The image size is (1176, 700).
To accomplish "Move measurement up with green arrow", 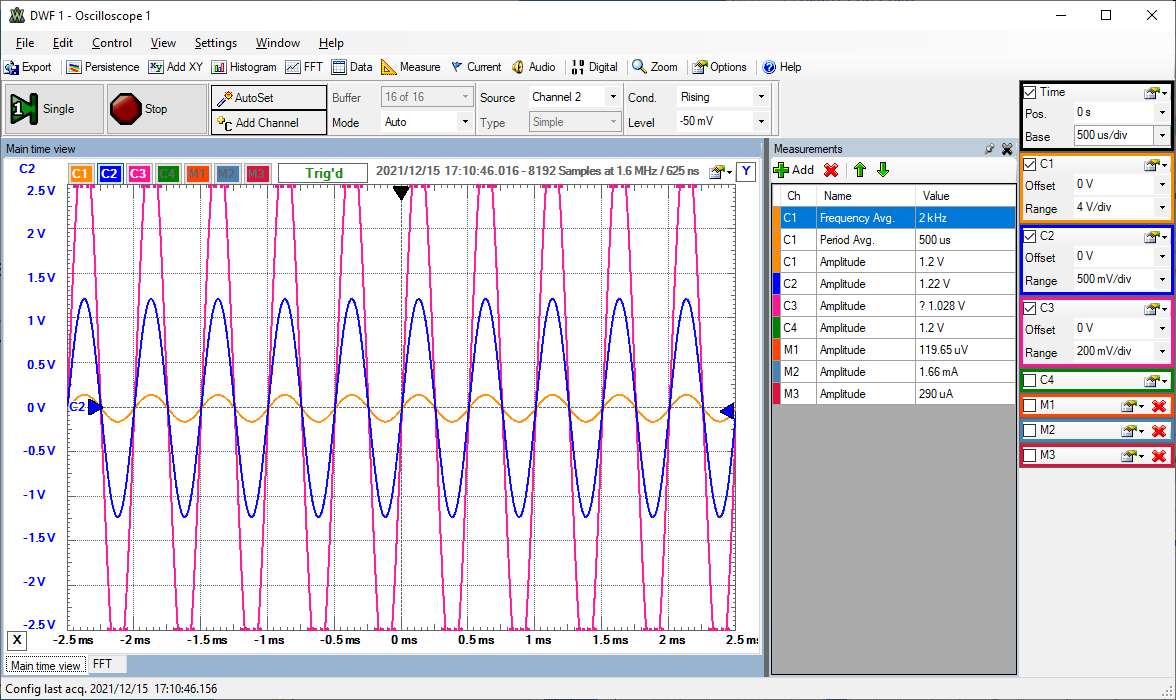I will tap(859, 170).
